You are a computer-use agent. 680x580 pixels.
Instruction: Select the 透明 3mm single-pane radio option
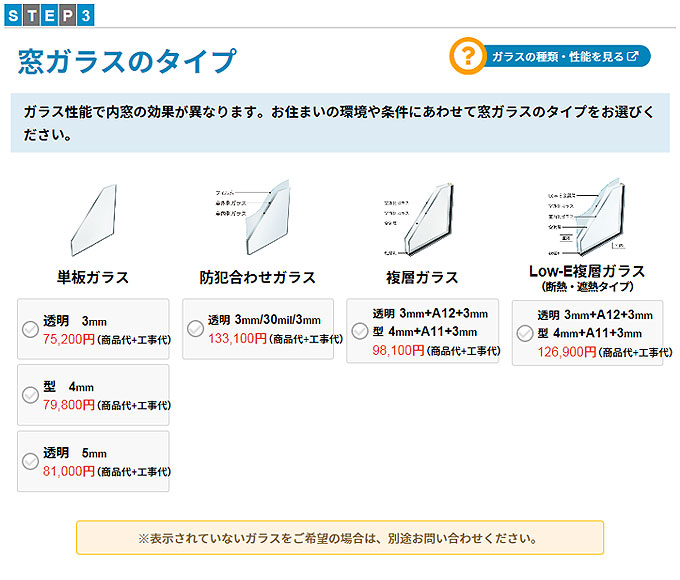click(x=30, y=330)
